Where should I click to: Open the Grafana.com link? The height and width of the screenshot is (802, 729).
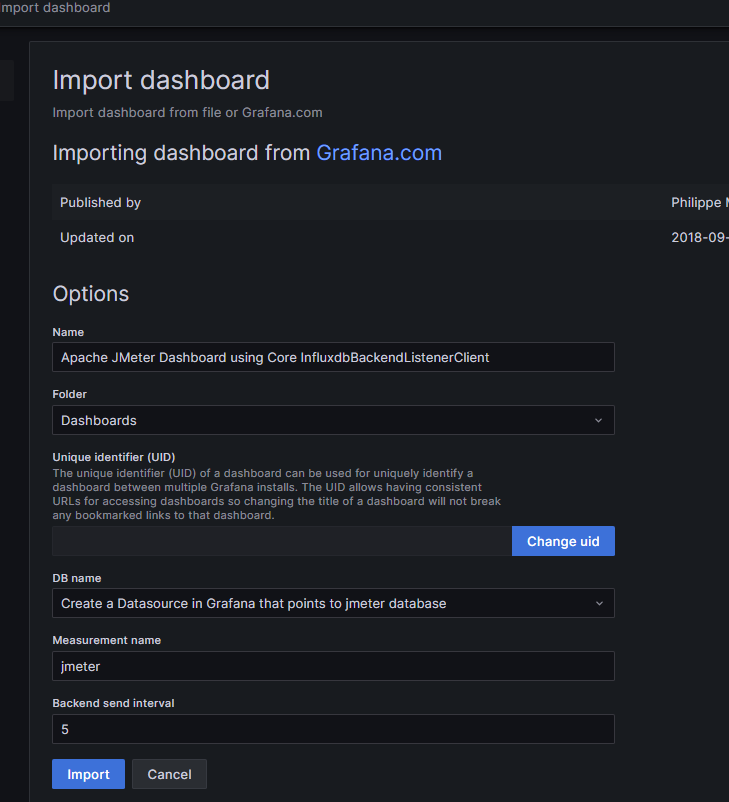(x=379, y=153)
